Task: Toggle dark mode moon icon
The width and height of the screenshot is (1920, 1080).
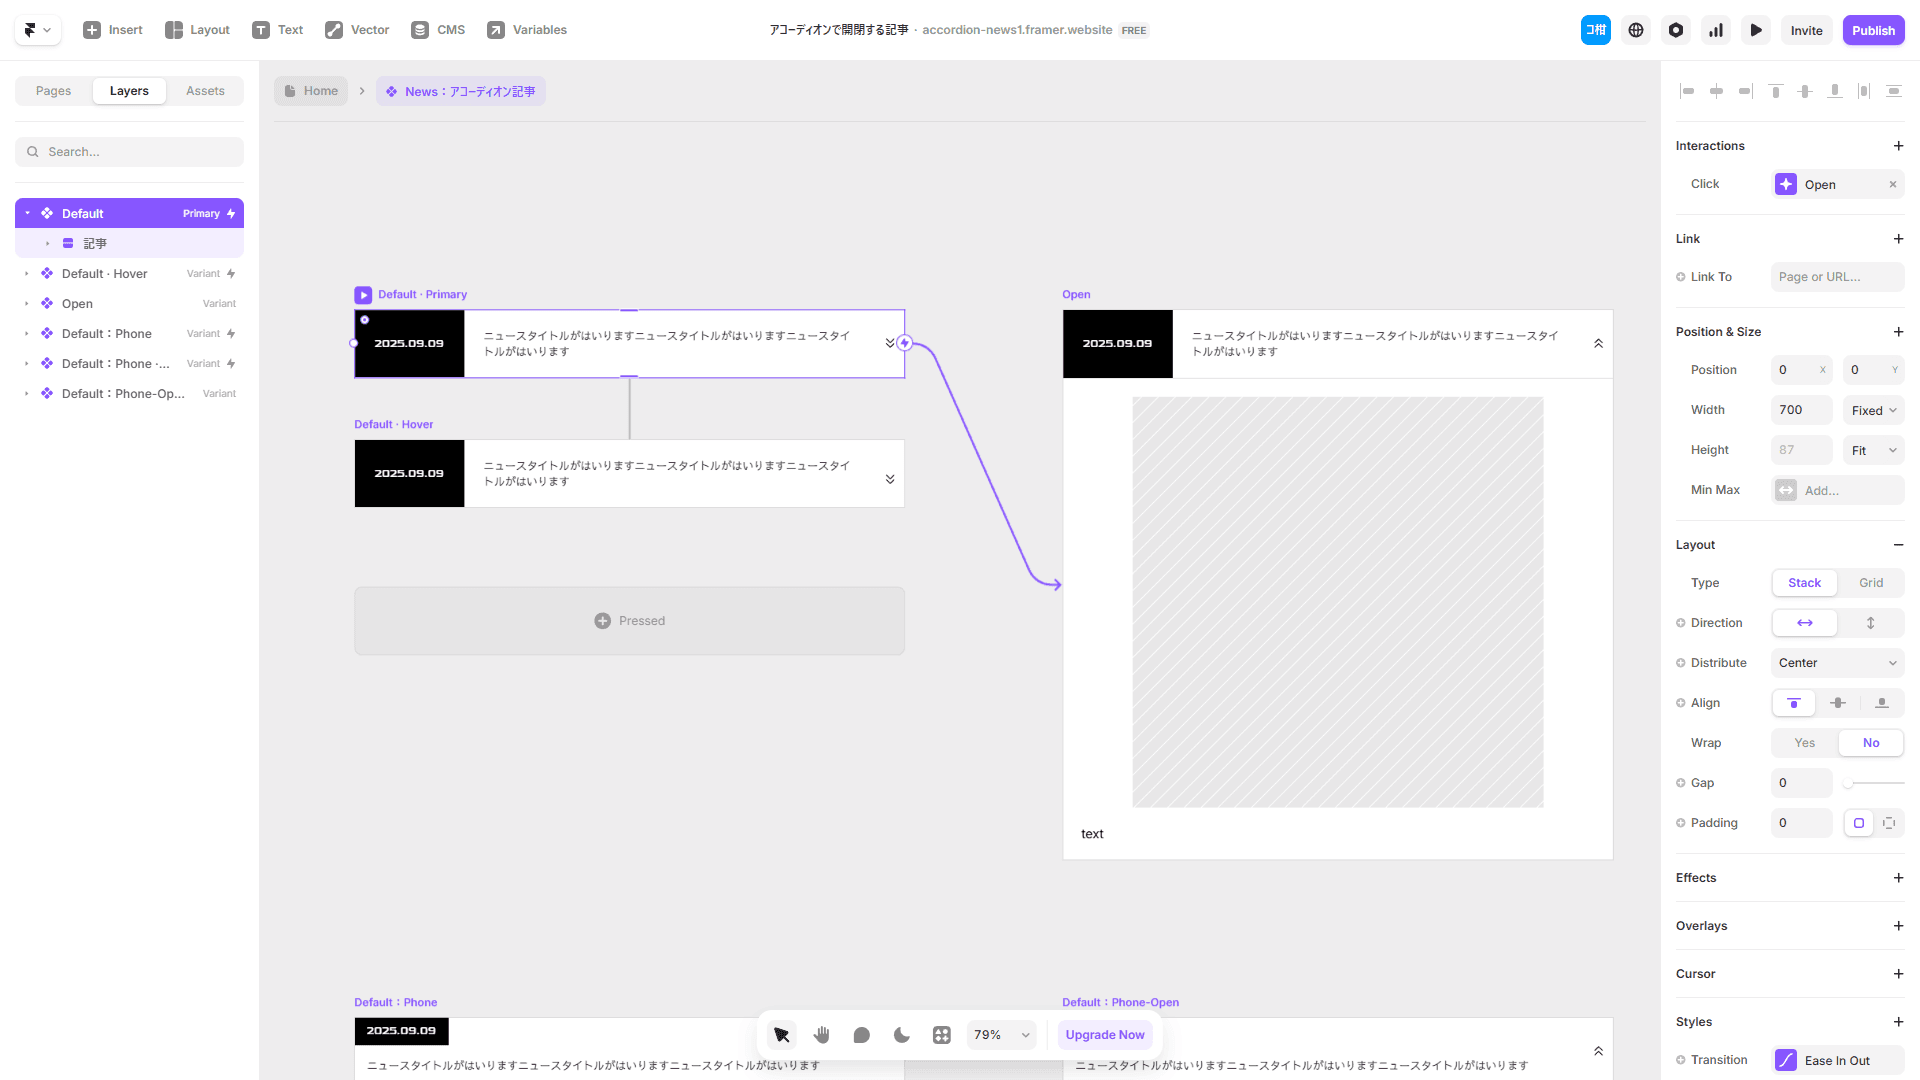Action: point(902,1035)
